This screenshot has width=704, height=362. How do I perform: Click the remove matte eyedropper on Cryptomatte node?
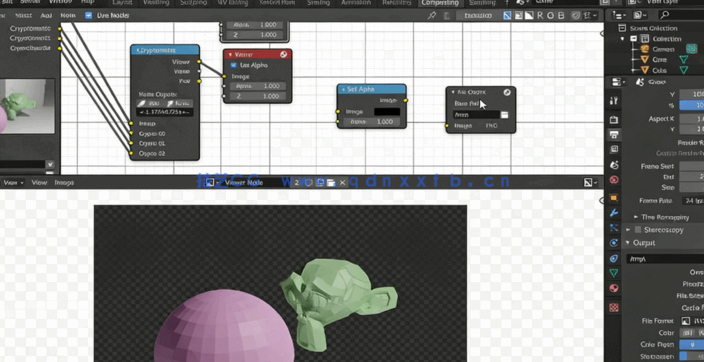click(179, 103)
